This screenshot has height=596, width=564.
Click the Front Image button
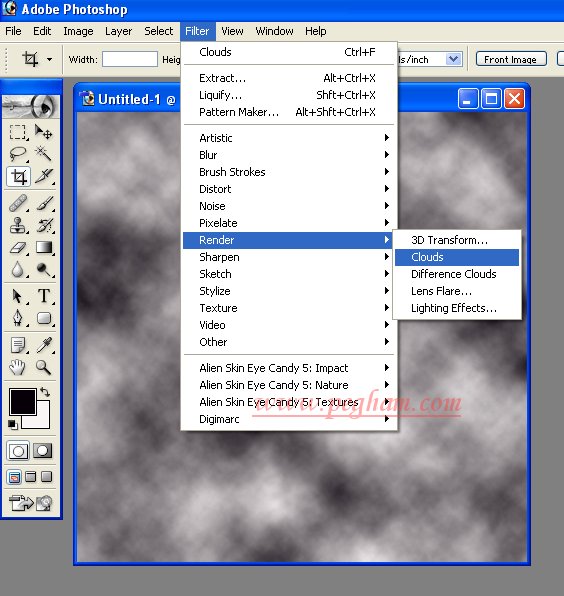pos(511,59)
